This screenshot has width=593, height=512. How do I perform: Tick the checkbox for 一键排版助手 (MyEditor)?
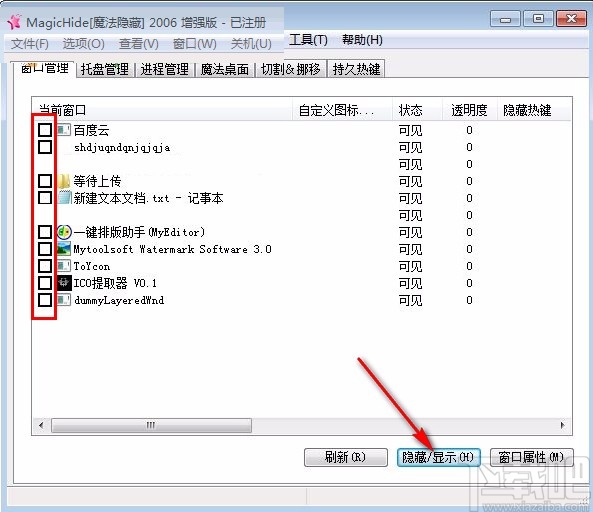[x=45, y=232]
